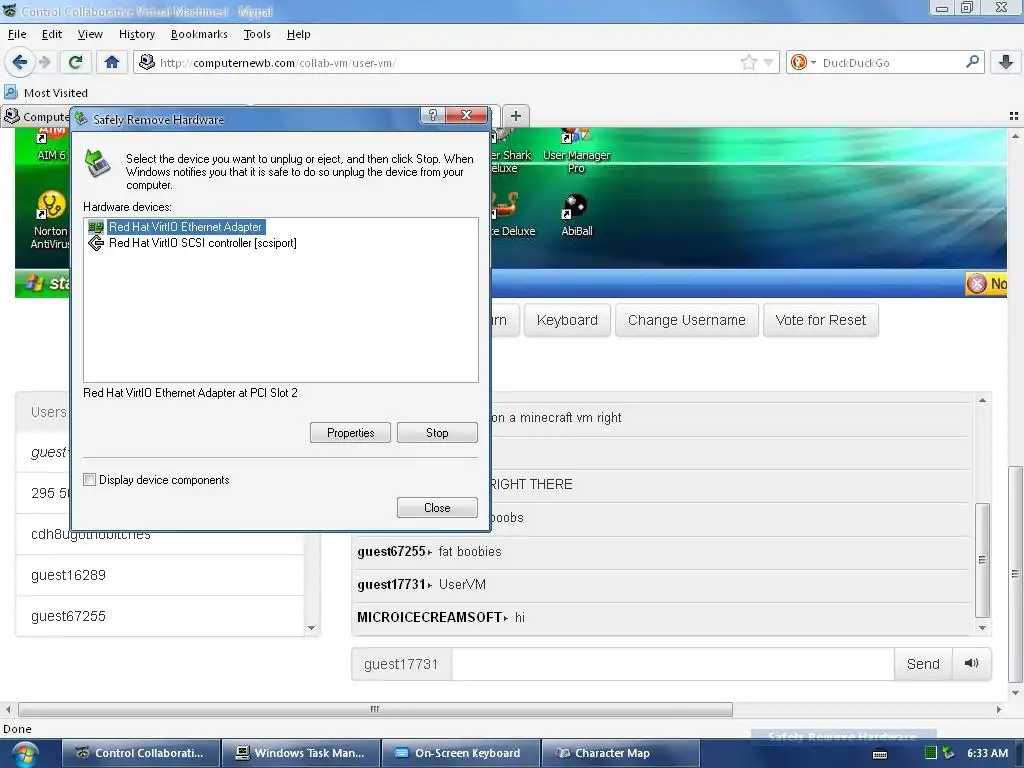The image size is (1024, 768).
Task: Go to the Home page icon
Action: (x=112, y=62)
